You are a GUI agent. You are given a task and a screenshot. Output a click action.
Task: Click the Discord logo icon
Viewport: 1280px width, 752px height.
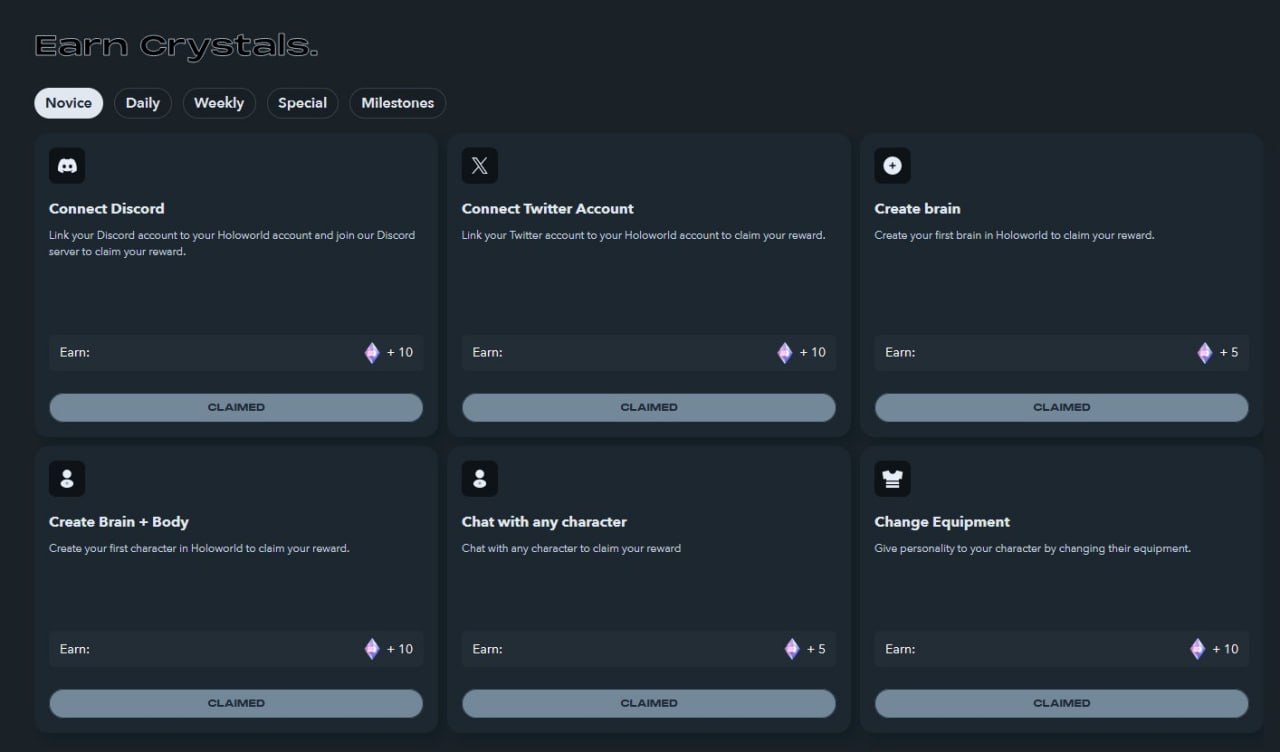tap(67, 166)
